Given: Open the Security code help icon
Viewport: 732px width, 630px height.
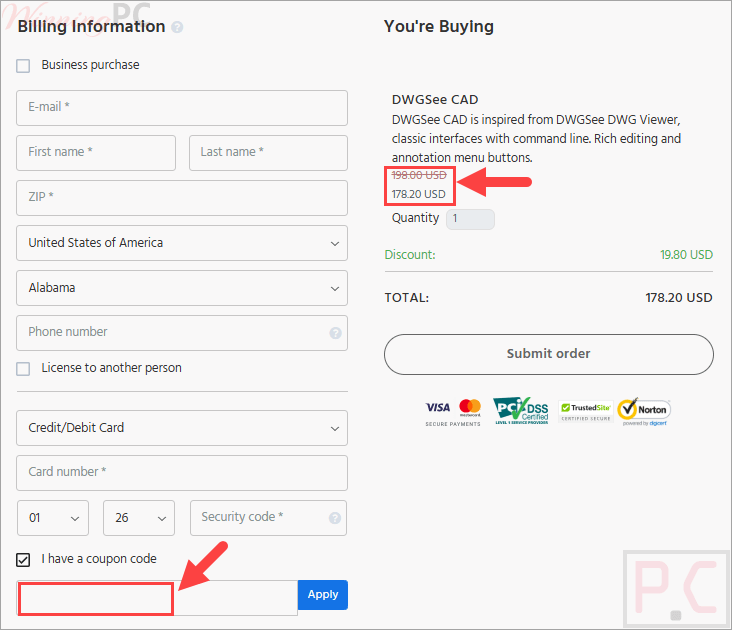Looking at the screenshot, I should [x=335, y=518].
